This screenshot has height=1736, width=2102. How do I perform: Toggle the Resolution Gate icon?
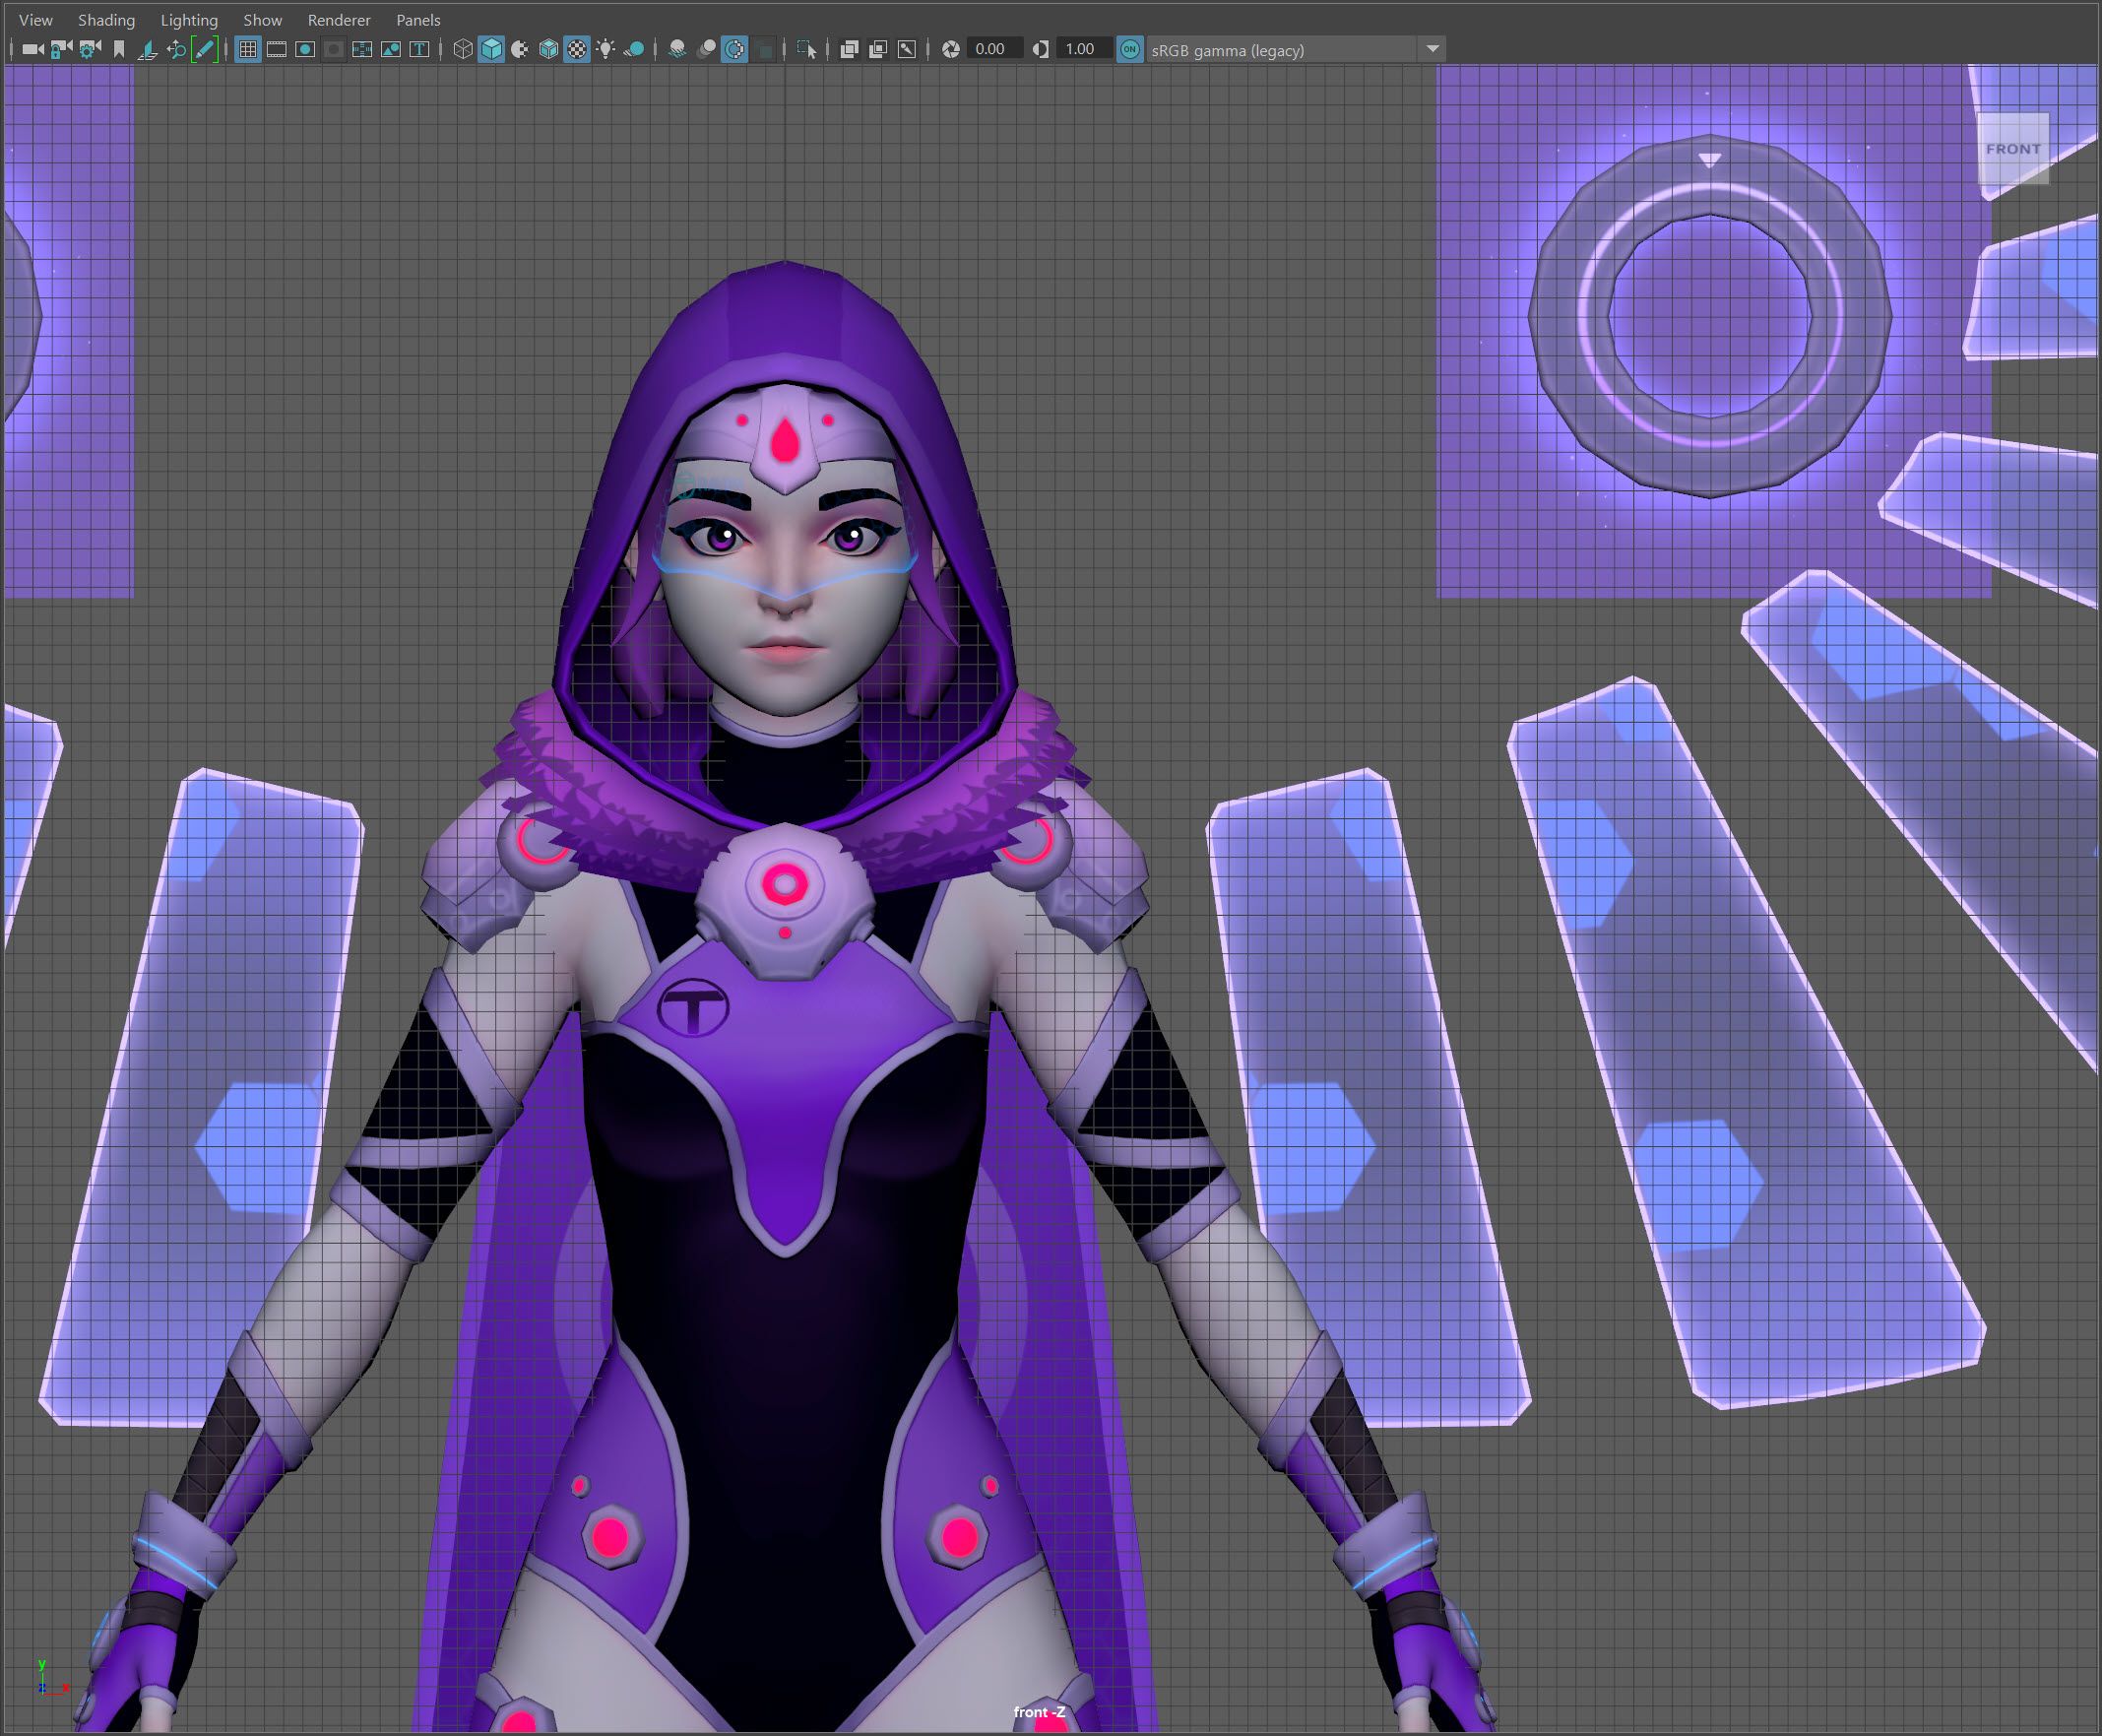click(305, 49)
